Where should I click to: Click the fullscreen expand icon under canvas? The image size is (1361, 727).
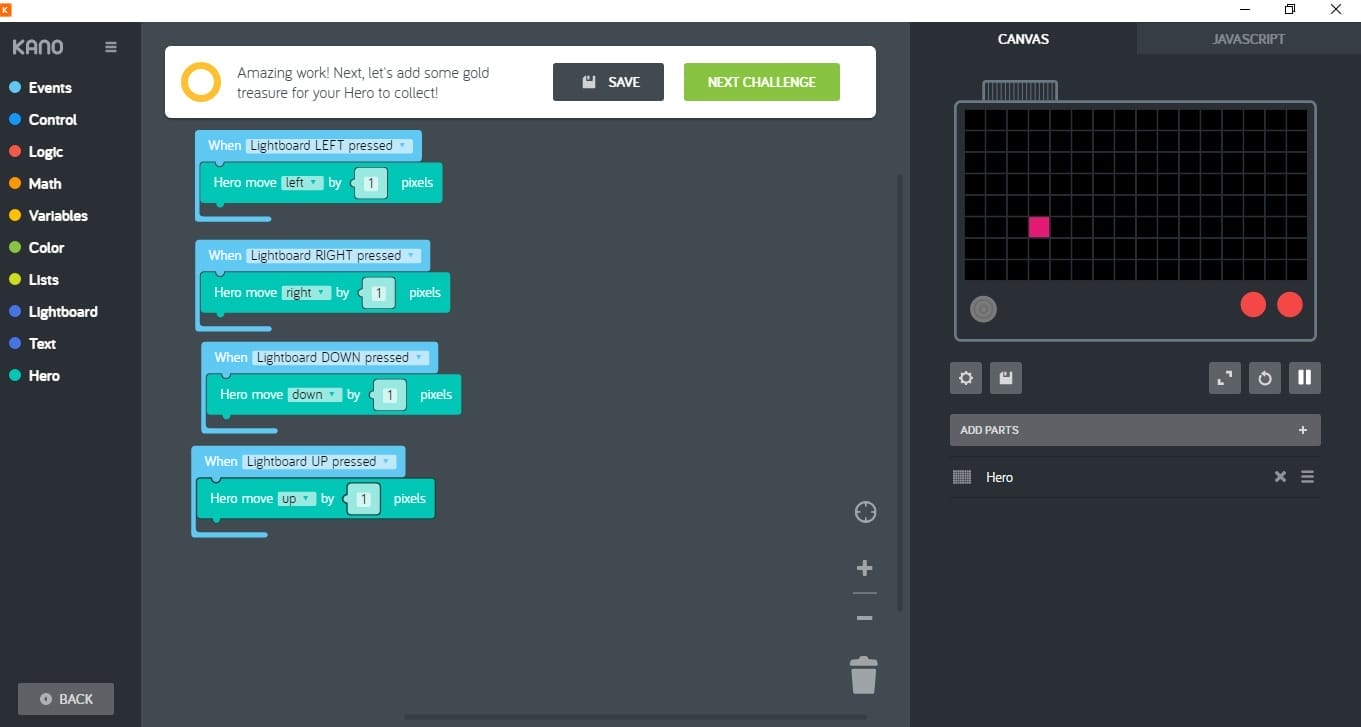pyautogui.click(x=1225, y=378)
